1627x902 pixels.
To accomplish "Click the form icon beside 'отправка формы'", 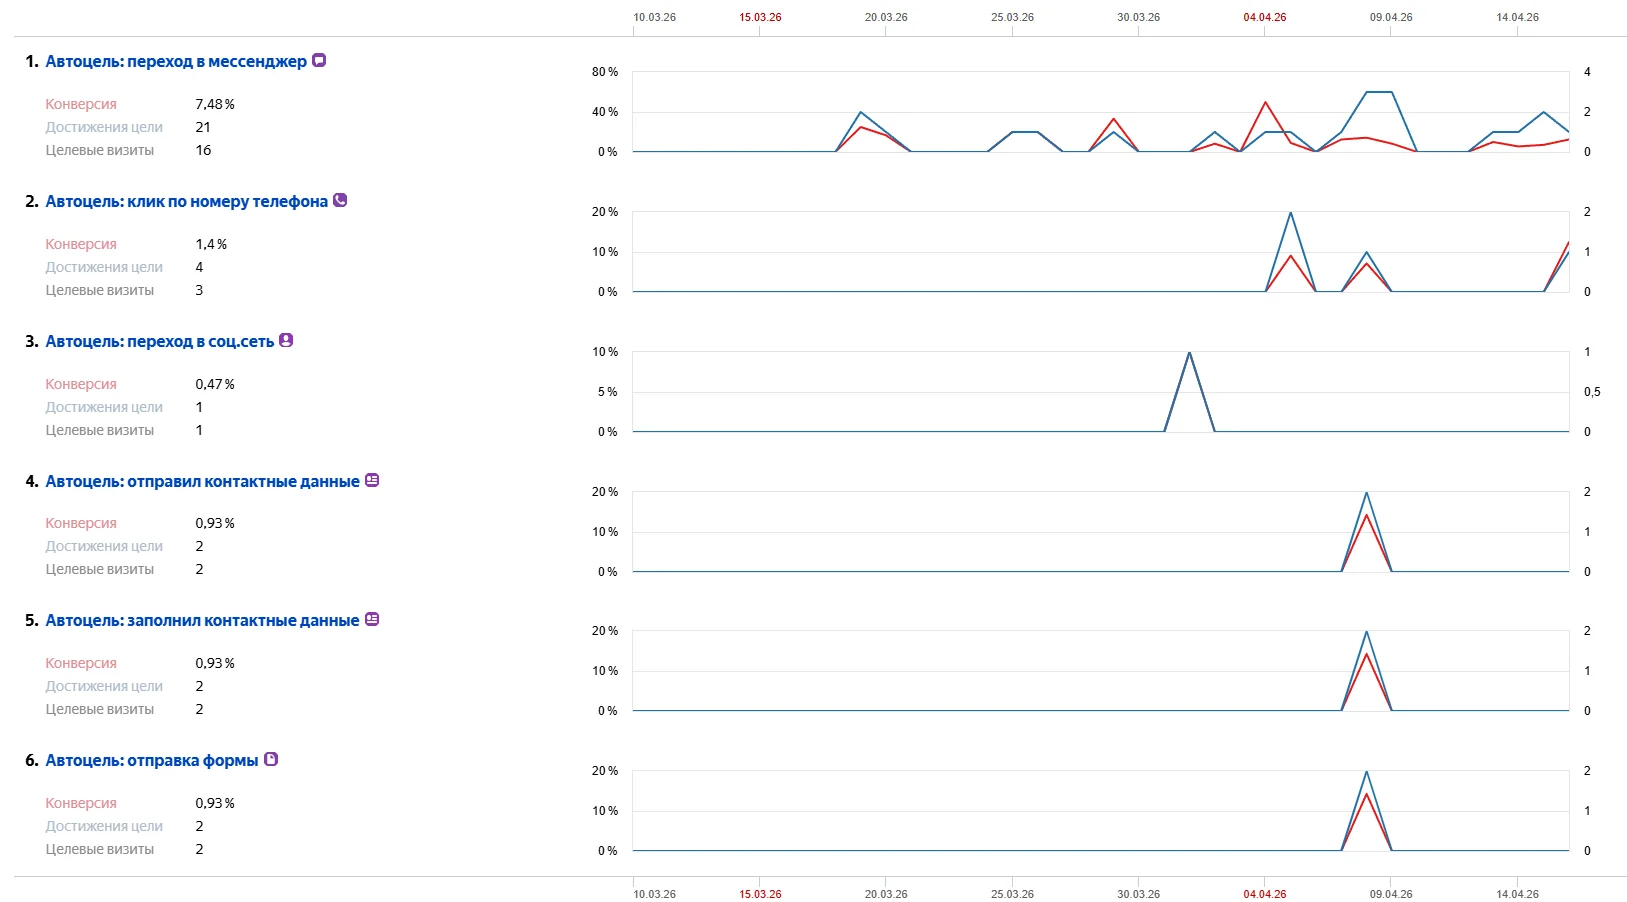I will pos(271,759).
